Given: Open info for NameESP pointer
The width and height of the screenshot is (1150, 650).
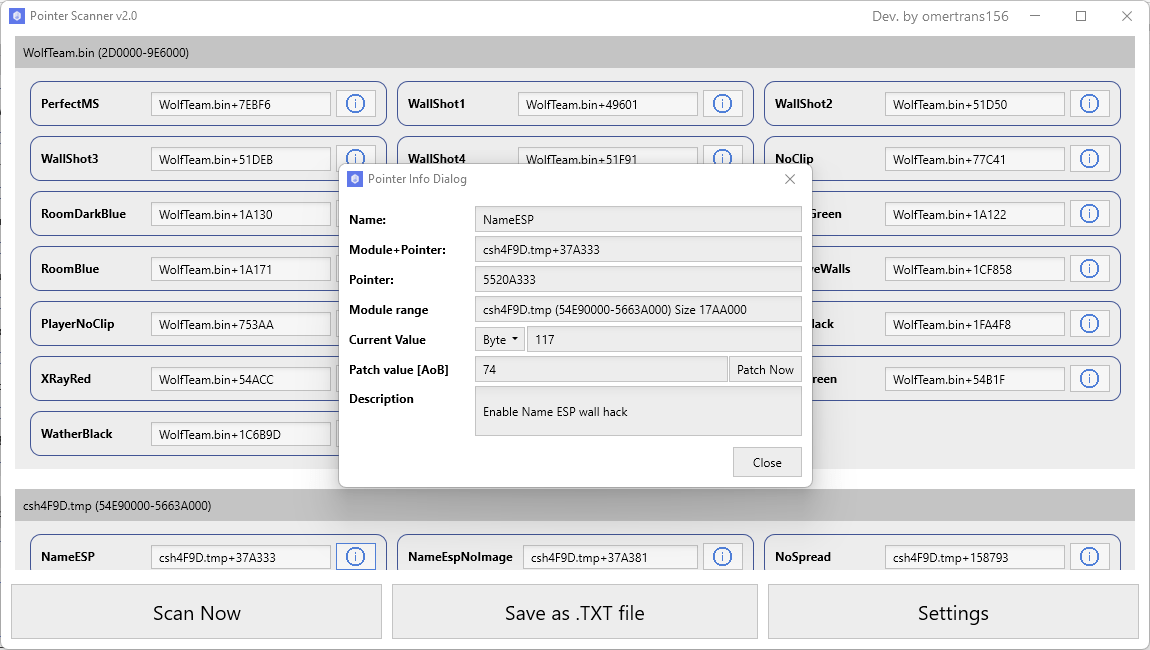Looking at the screenshot, I should [356, 557].
